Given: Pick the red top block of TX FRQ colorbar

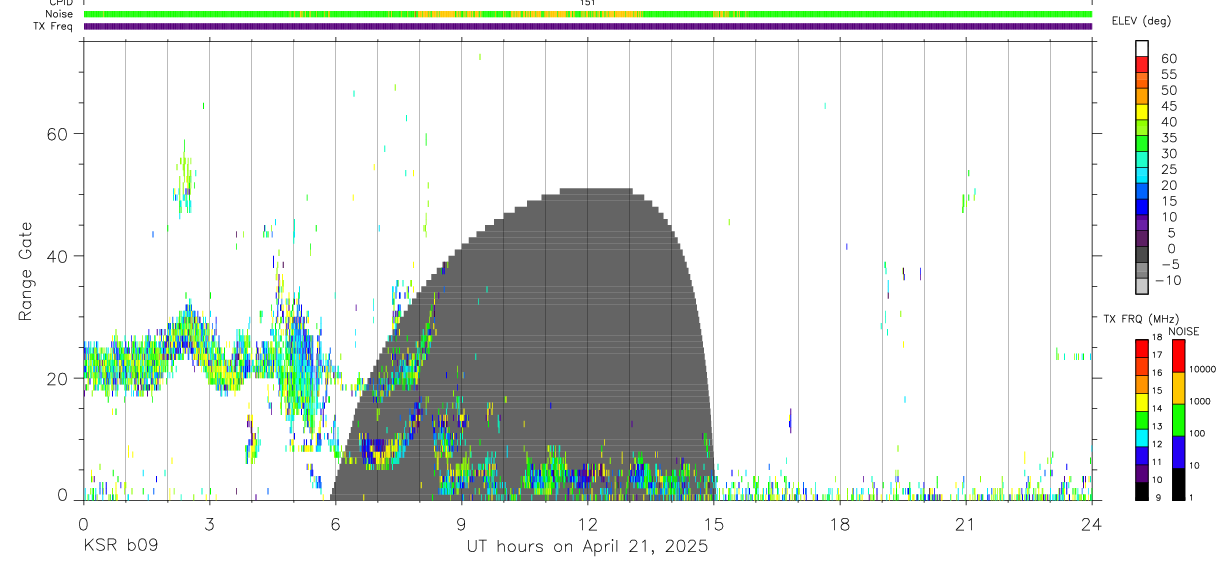Looking at the screenshot, I should [1142, 348].
